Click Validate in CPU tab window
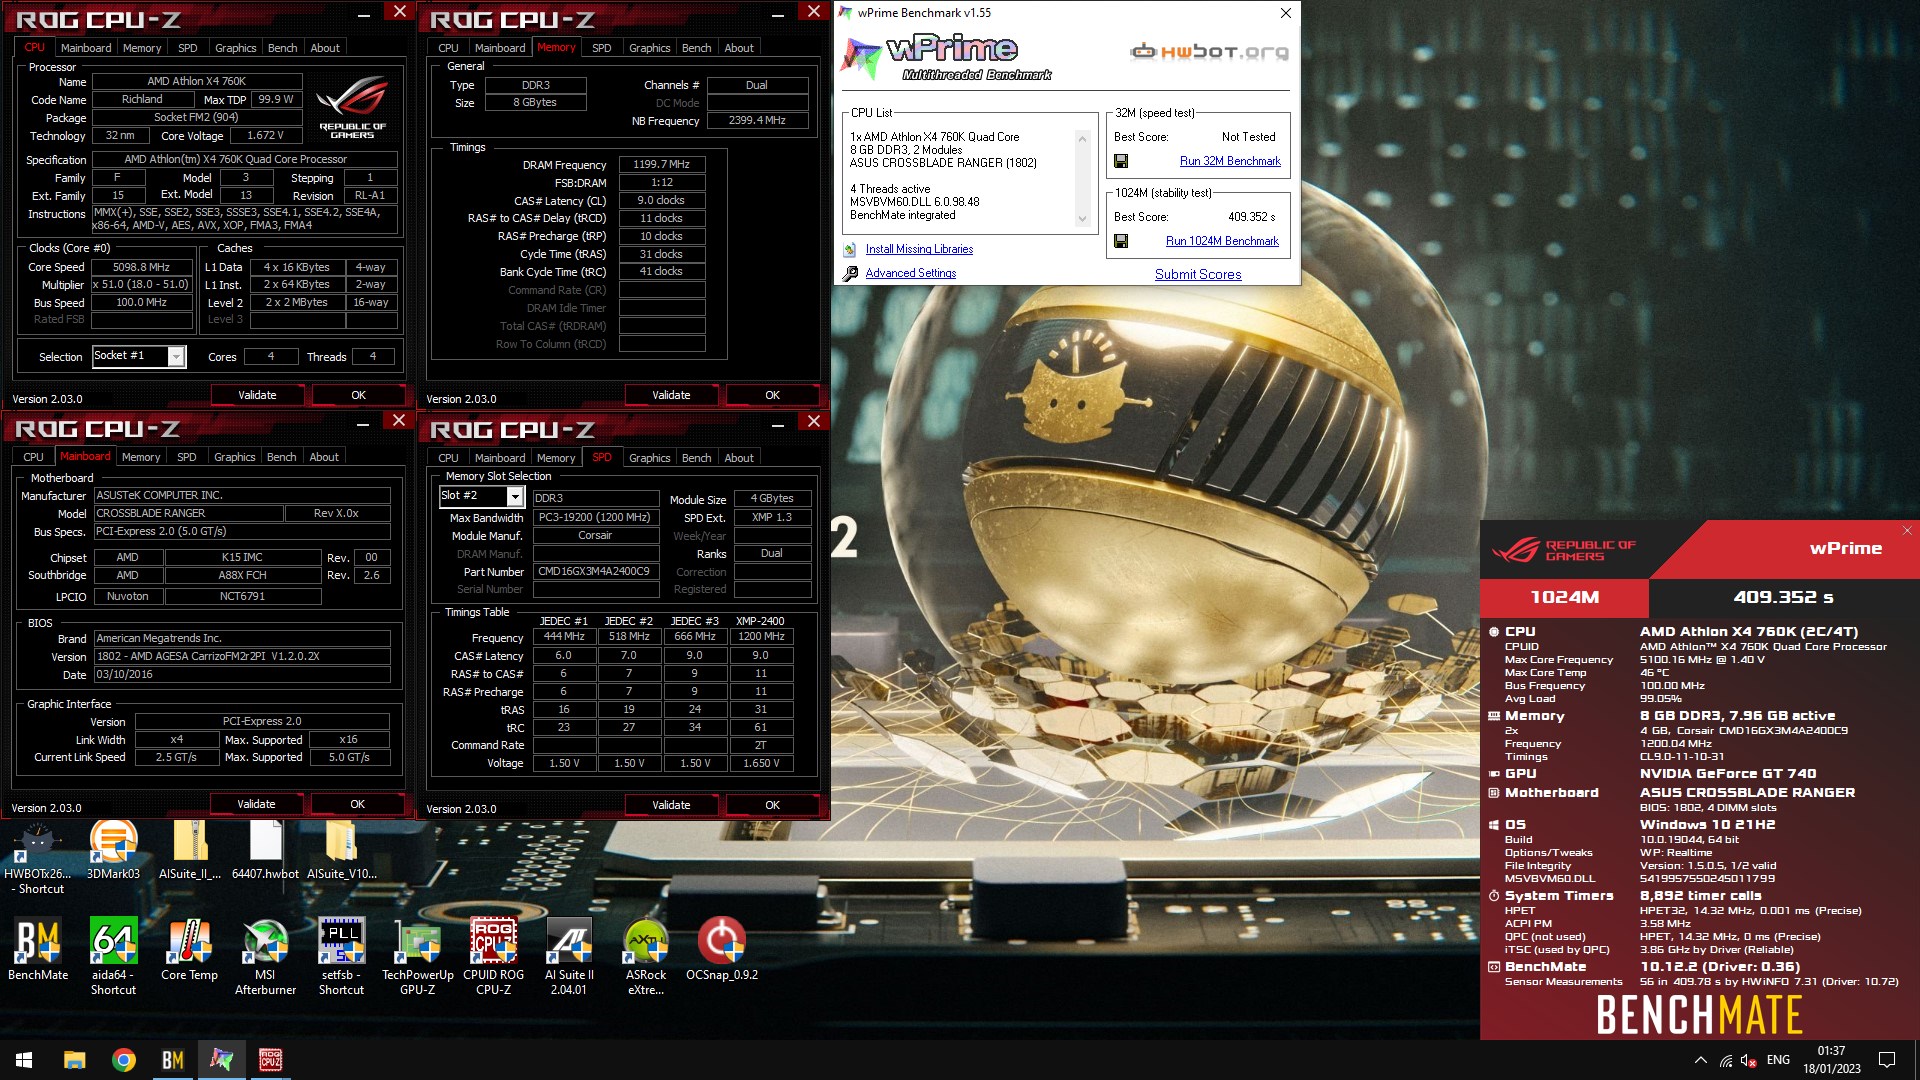 [257, 395]
